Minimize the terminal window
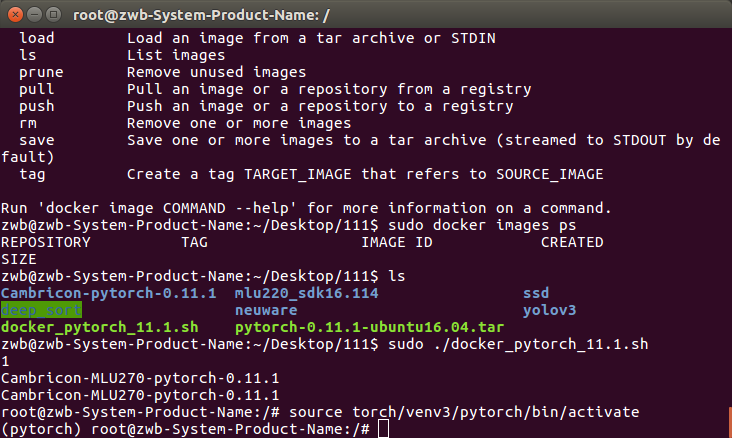Screen dimensions: 732x438 click(x=35, y=15)
